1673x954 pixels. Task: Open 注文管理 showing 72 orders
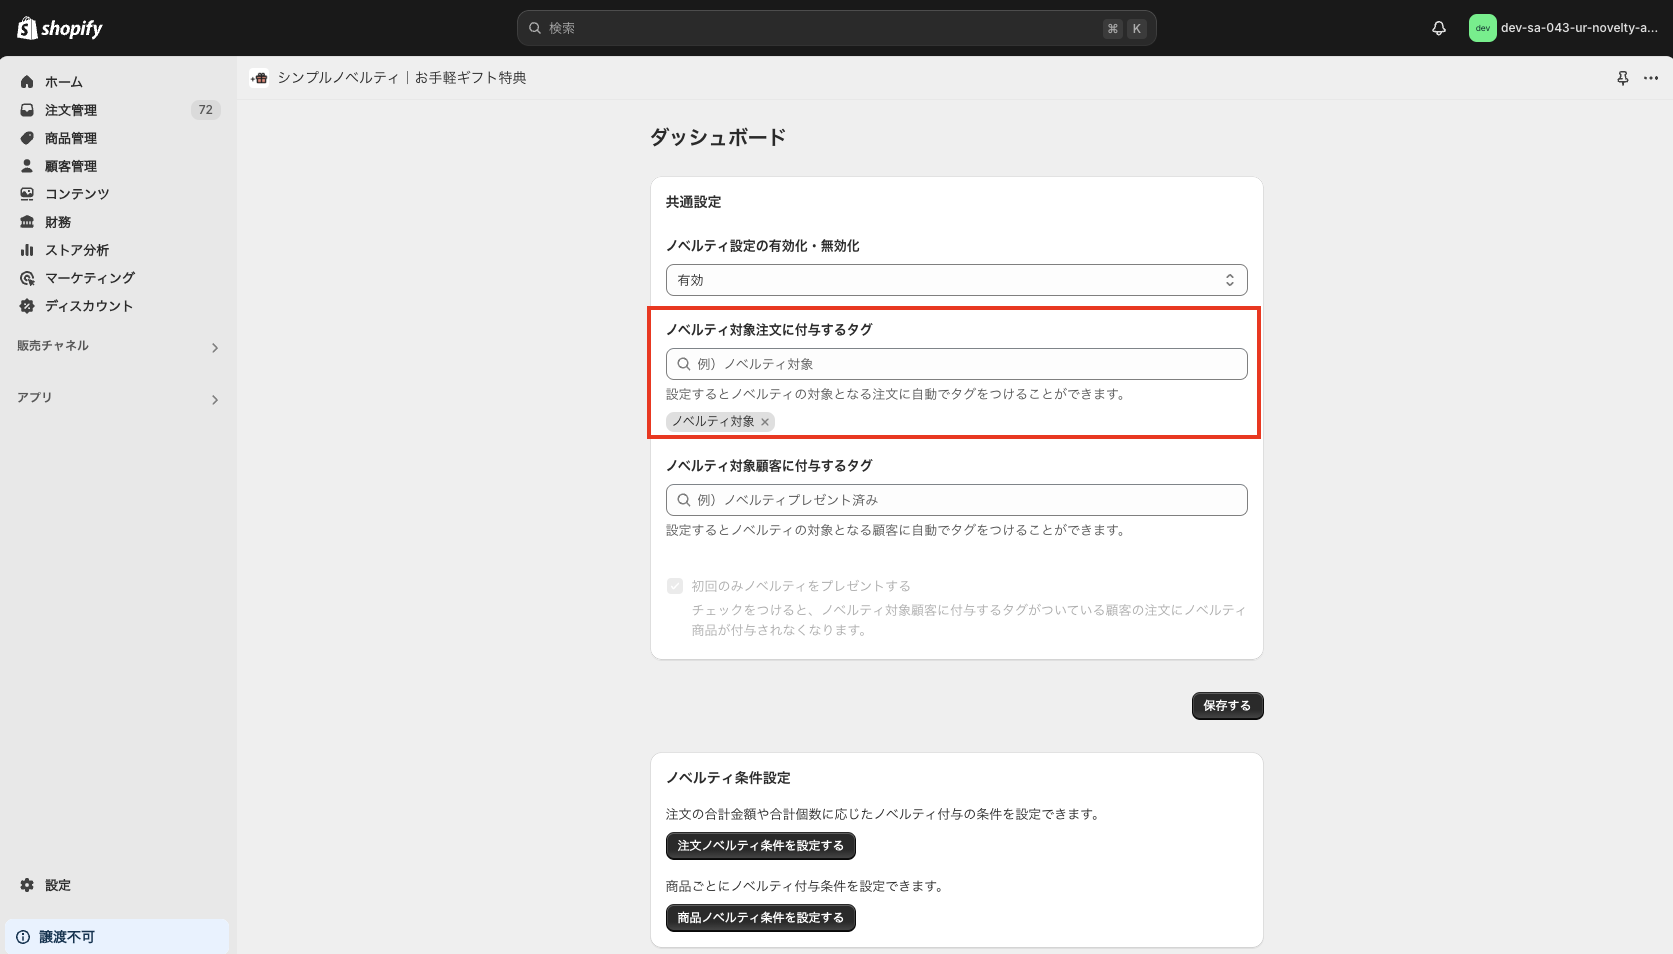(x=70, y=110)
